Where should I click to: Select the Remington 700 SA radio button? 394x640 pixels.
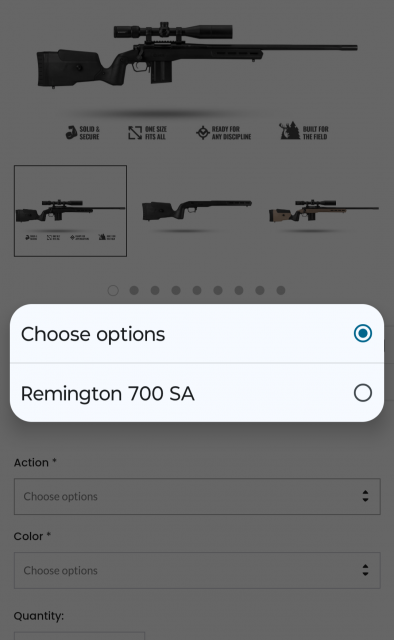coord(363,393)
